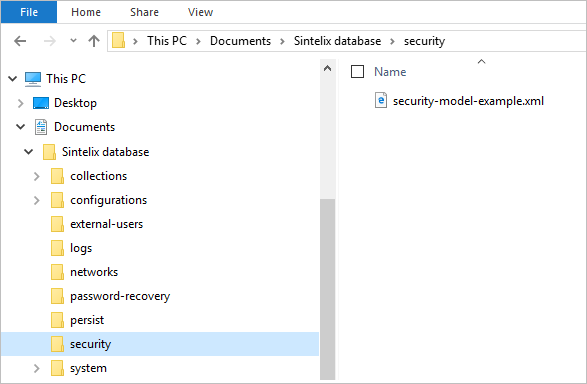Sort files by the Name column
This screenshot has height=384, width=587.
(390, 71)
